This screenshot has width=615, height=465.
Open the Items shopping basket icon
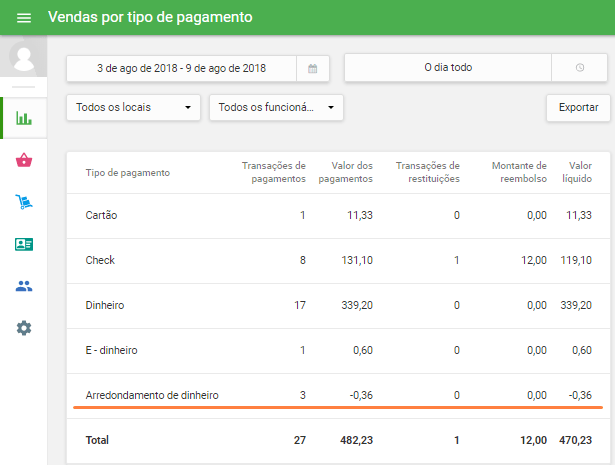[x=23, y=160]
